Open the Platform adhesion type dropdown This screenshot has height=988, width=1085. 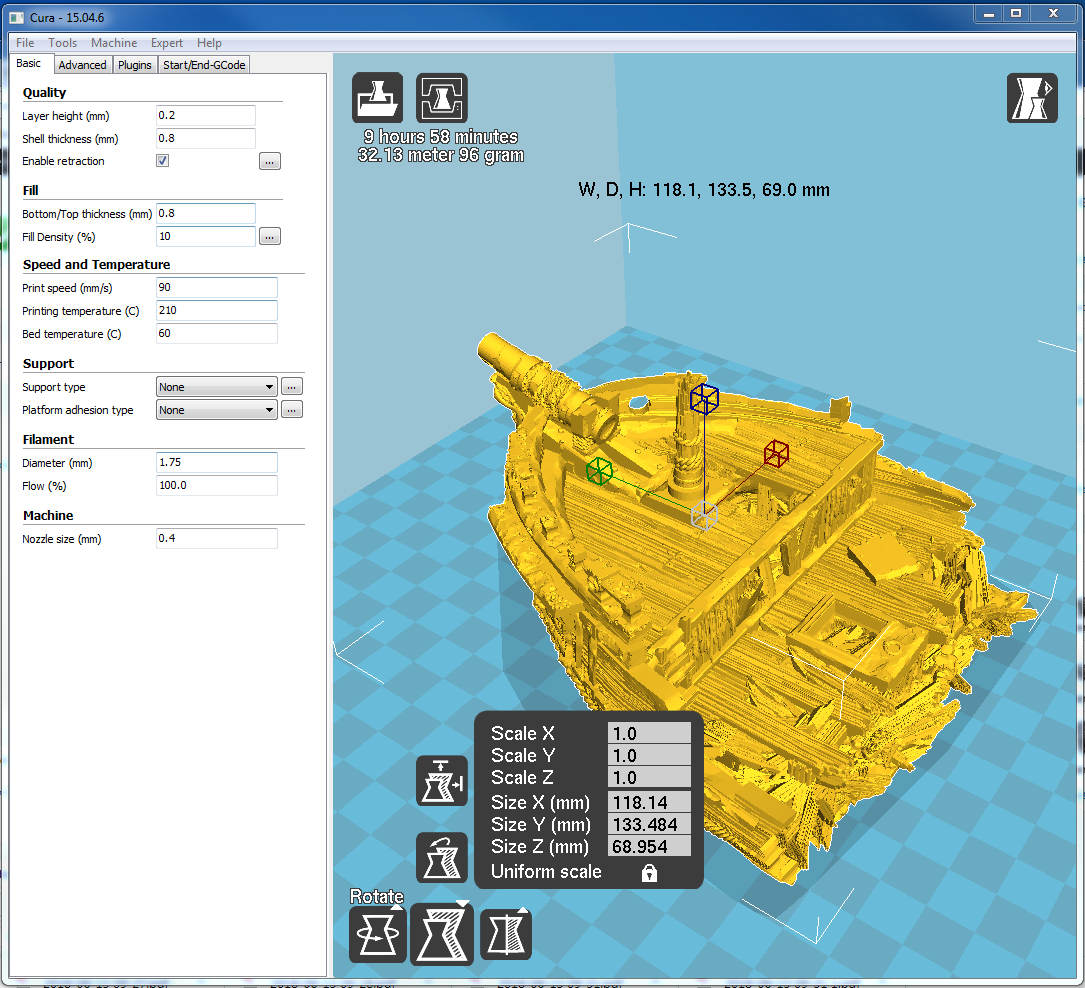[x=217, y=410]
